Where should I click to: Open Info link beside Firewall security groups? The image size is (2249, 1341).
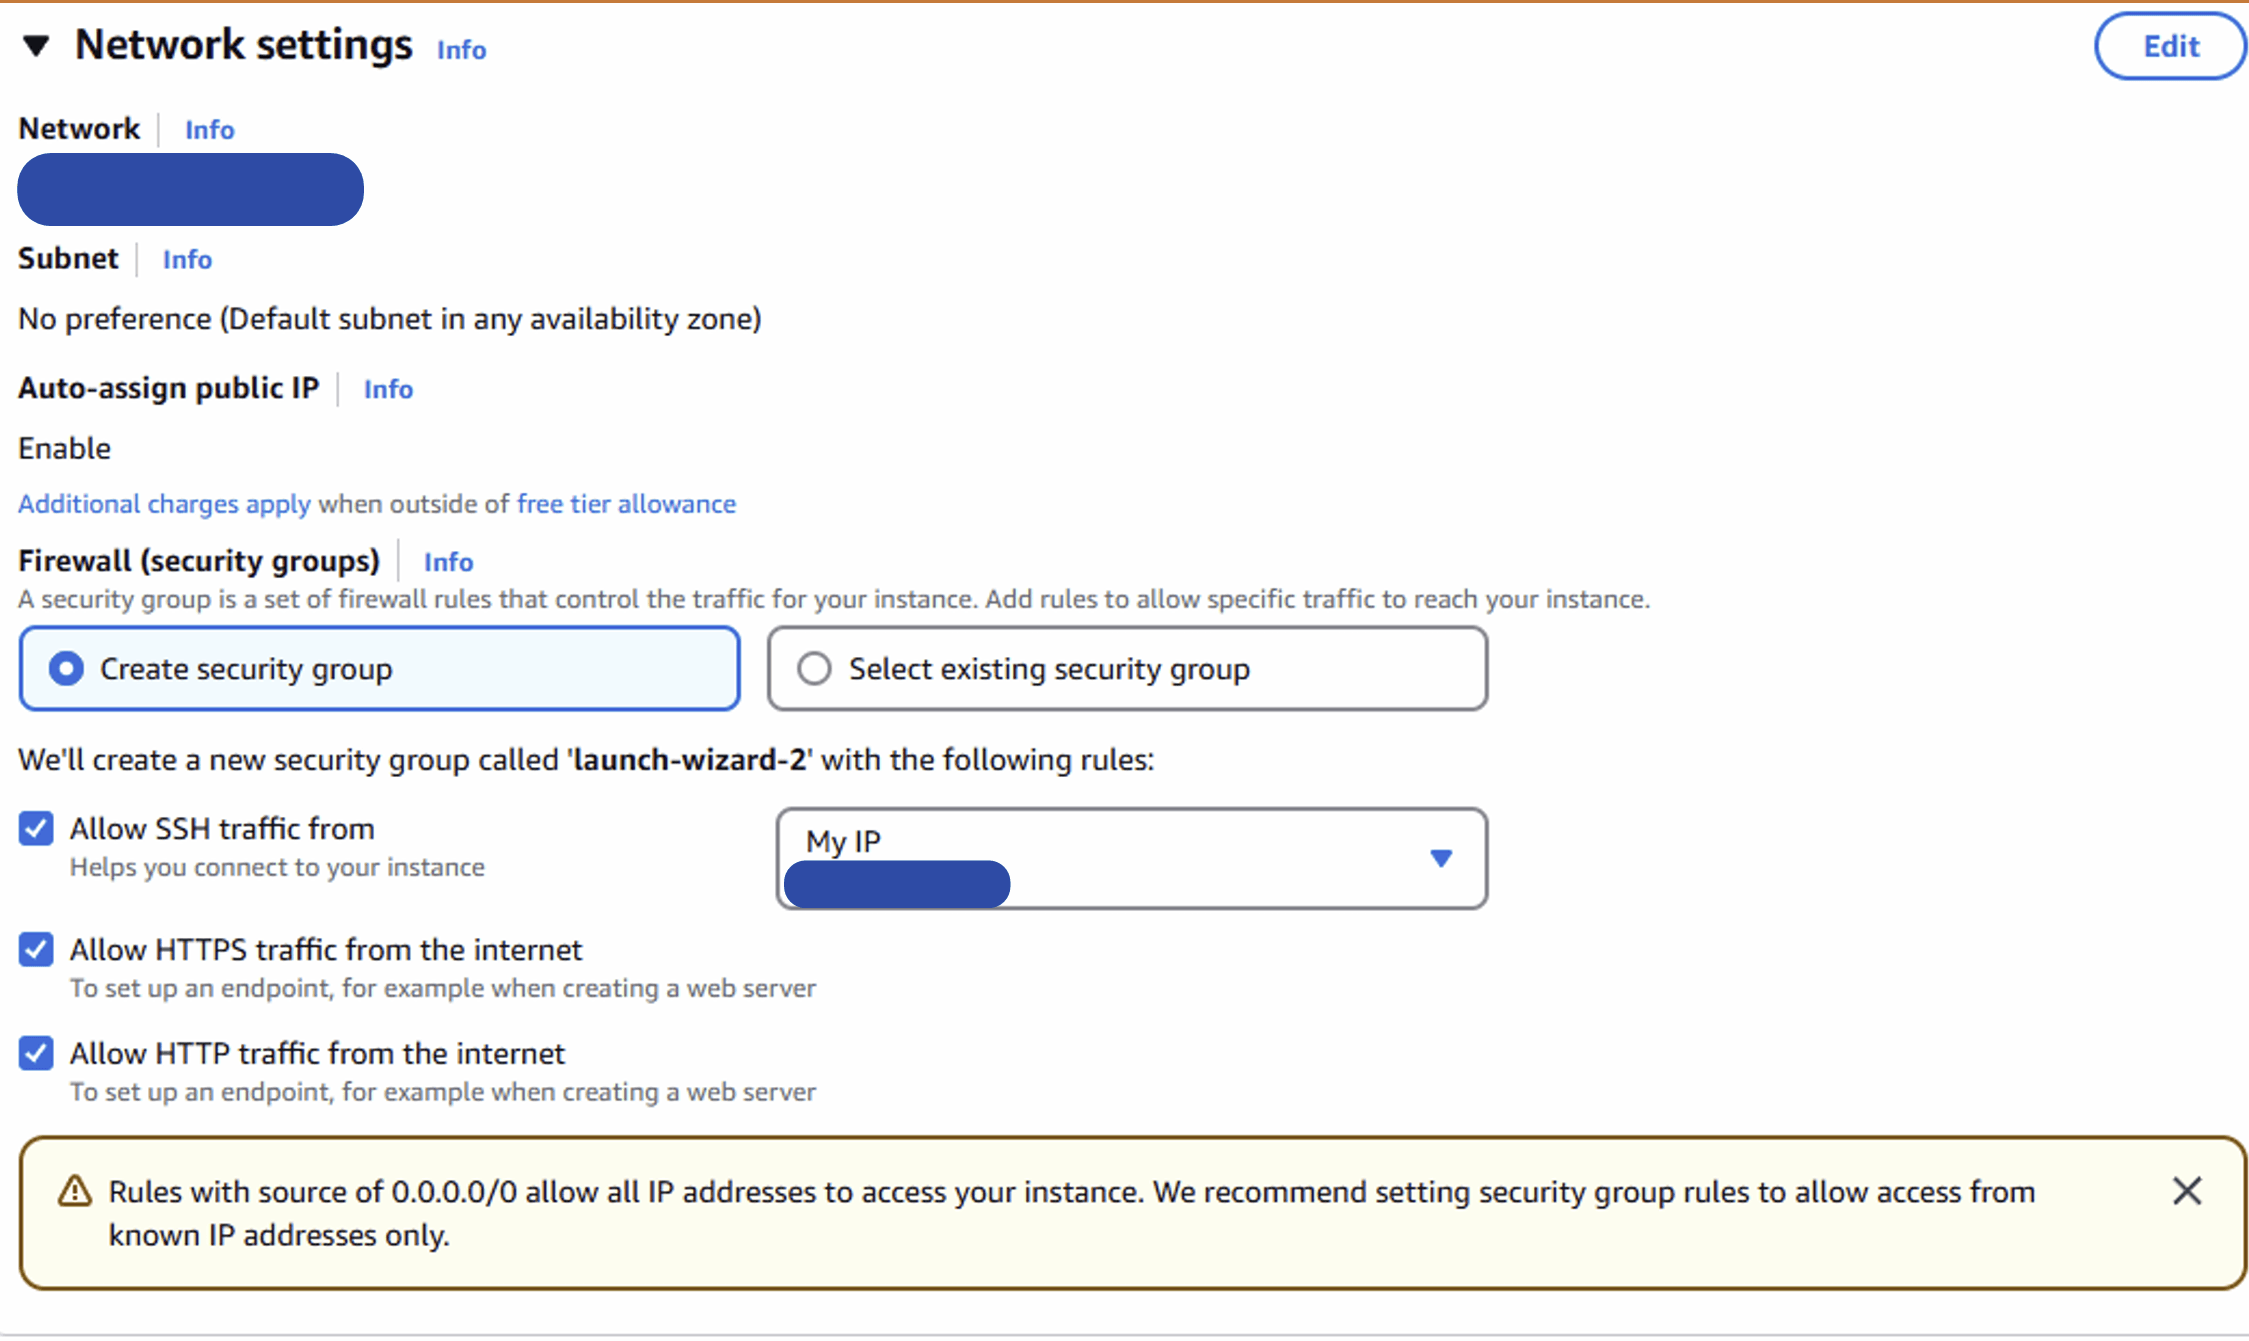[448, 562]
